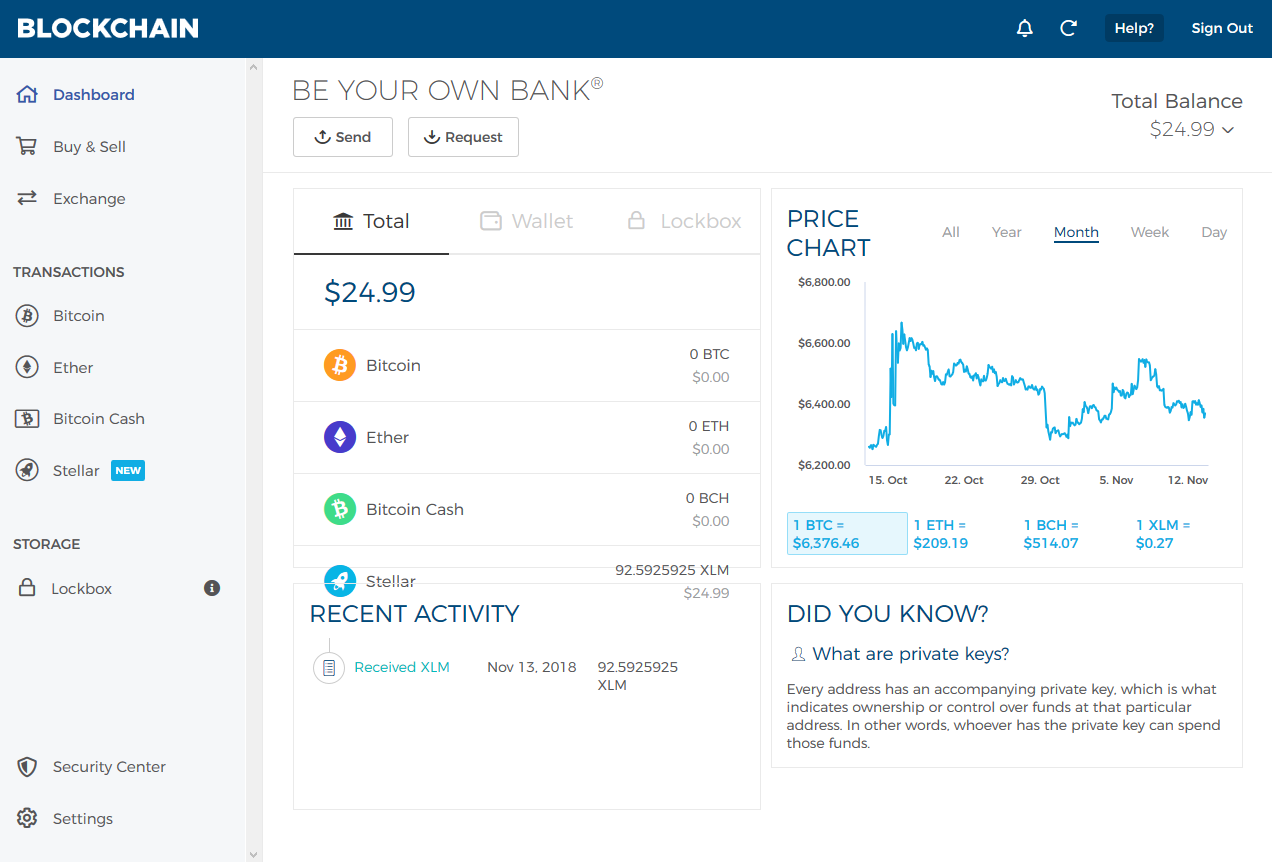Open Buy & Sell in sidebar
Viewport: 1272px width, 862px height.
(x=89, y=147)
